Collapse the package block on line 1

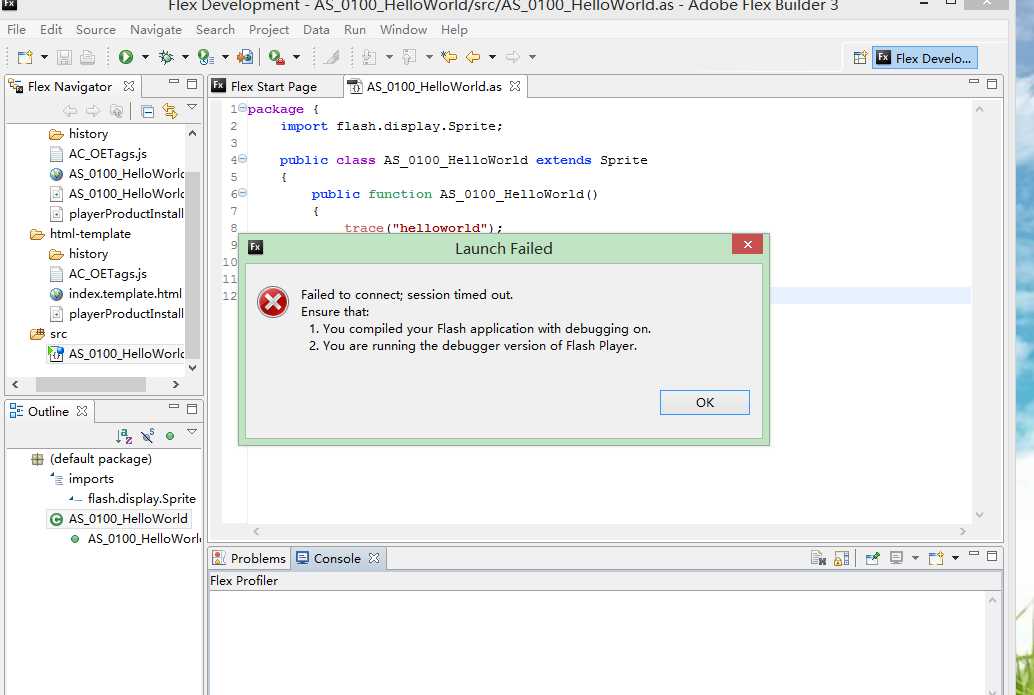(243, 108)
